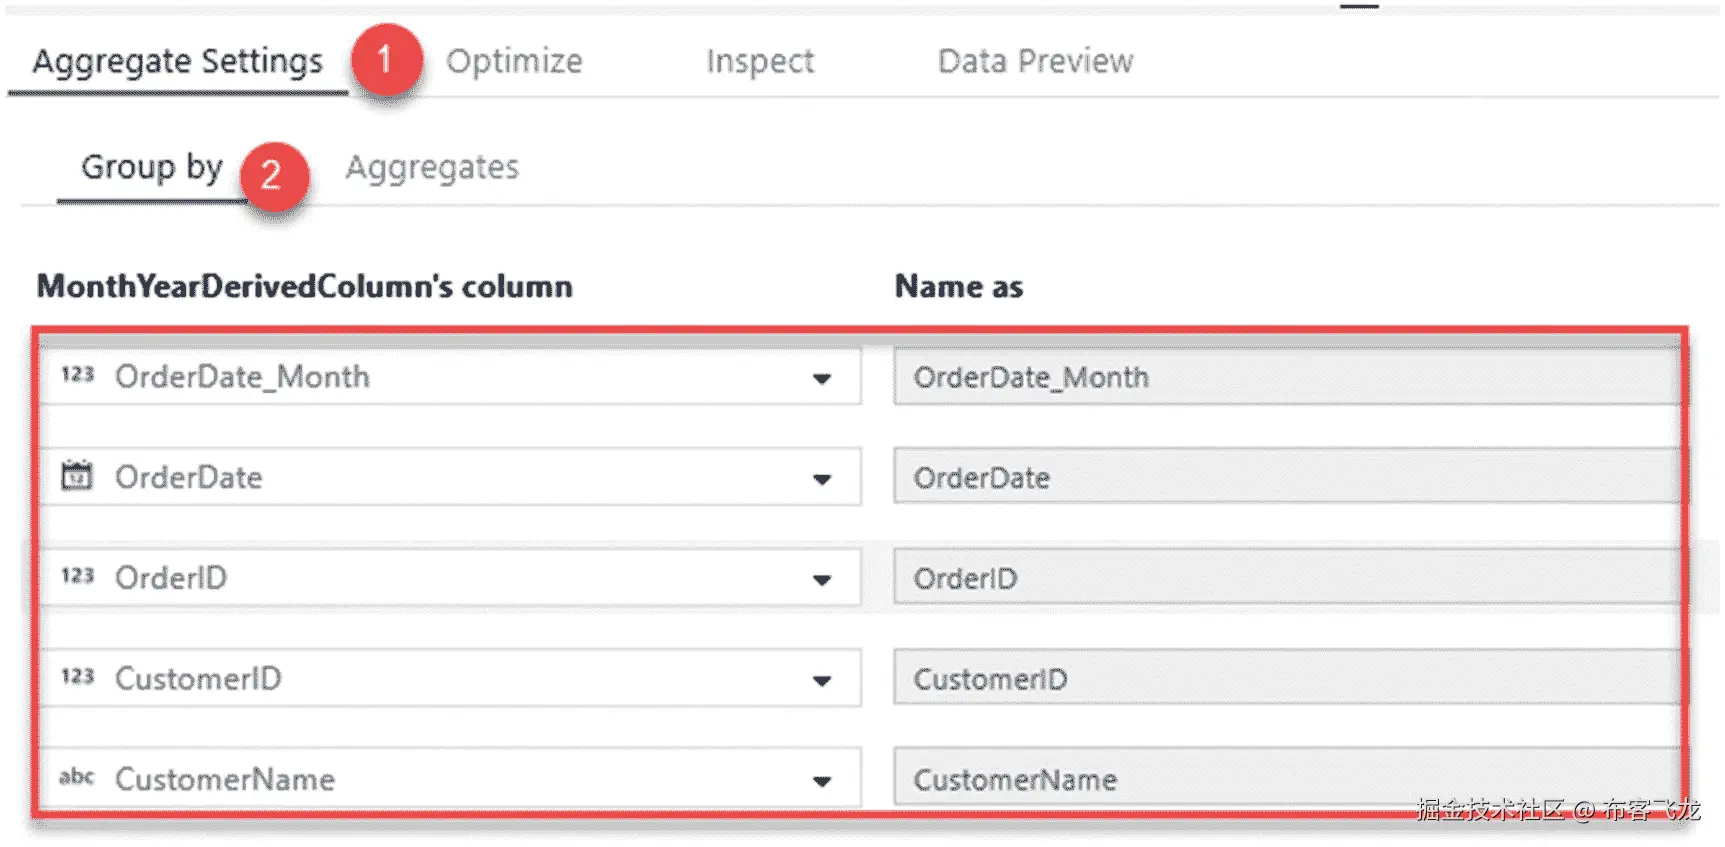This screenshot has width=1725, height=847.
Task: Expand the OrderID column dropdown arrow
Action: [x=822, y=580]
